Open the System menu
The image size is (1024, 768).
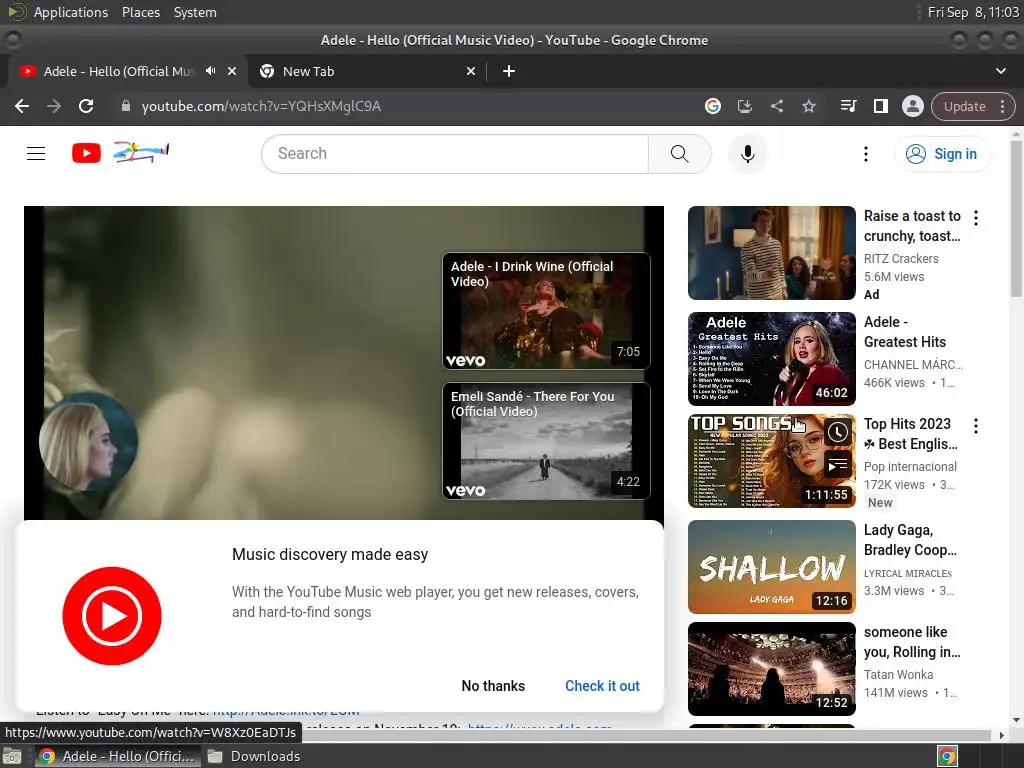[195, 12]
